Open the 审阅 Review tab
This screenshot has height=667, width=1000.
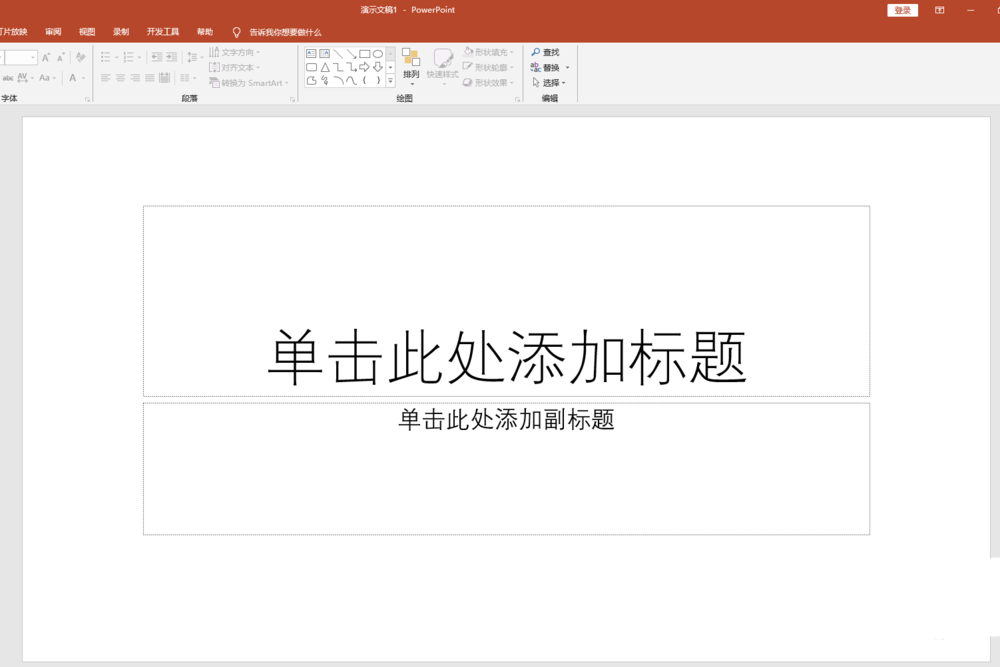[54, 32]
